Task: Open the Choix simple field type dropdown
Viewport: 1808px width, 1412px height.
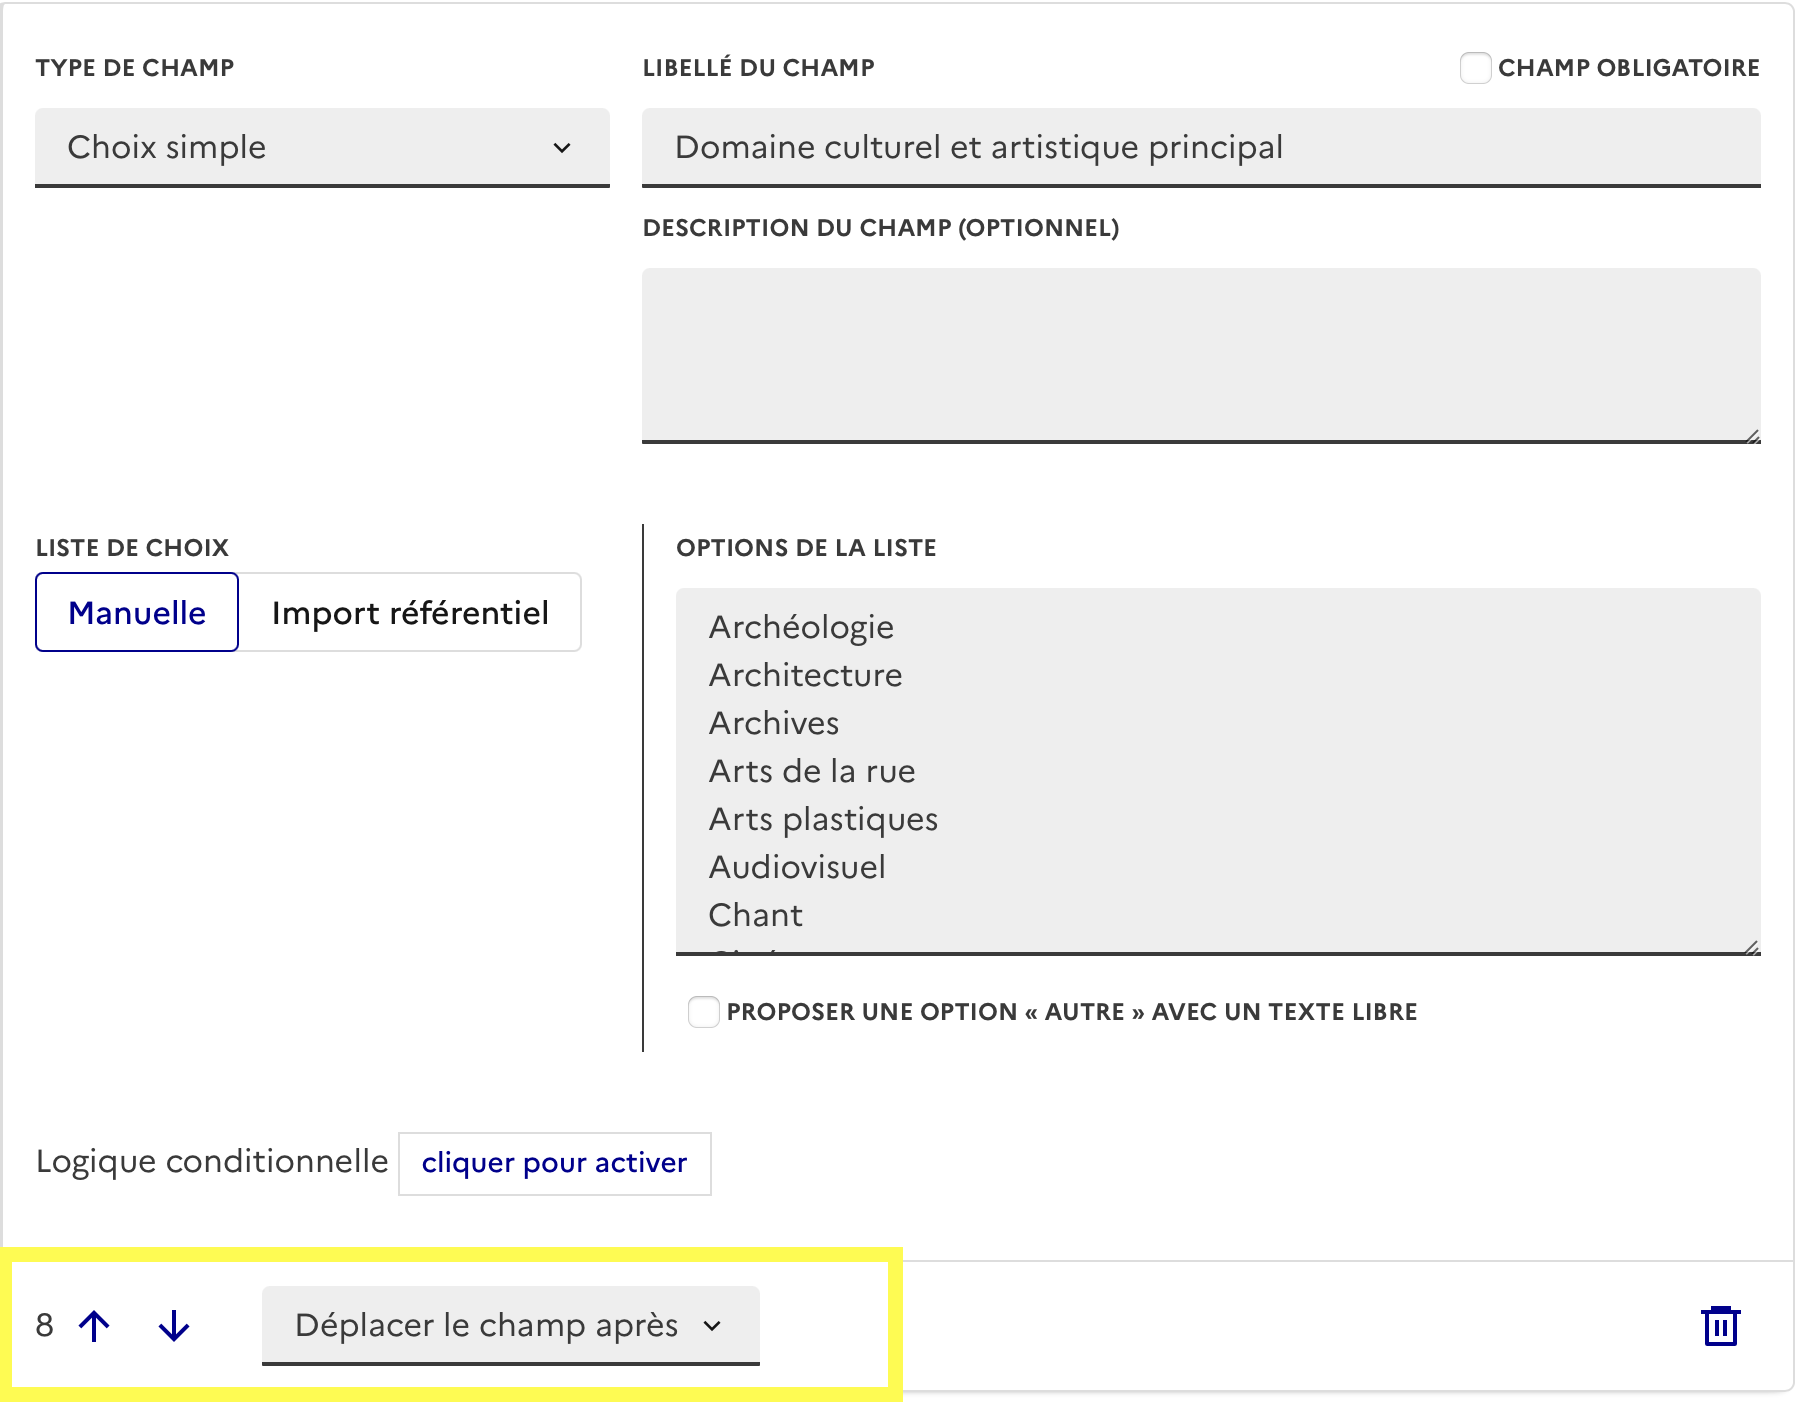Action: [x=322, y=148]
